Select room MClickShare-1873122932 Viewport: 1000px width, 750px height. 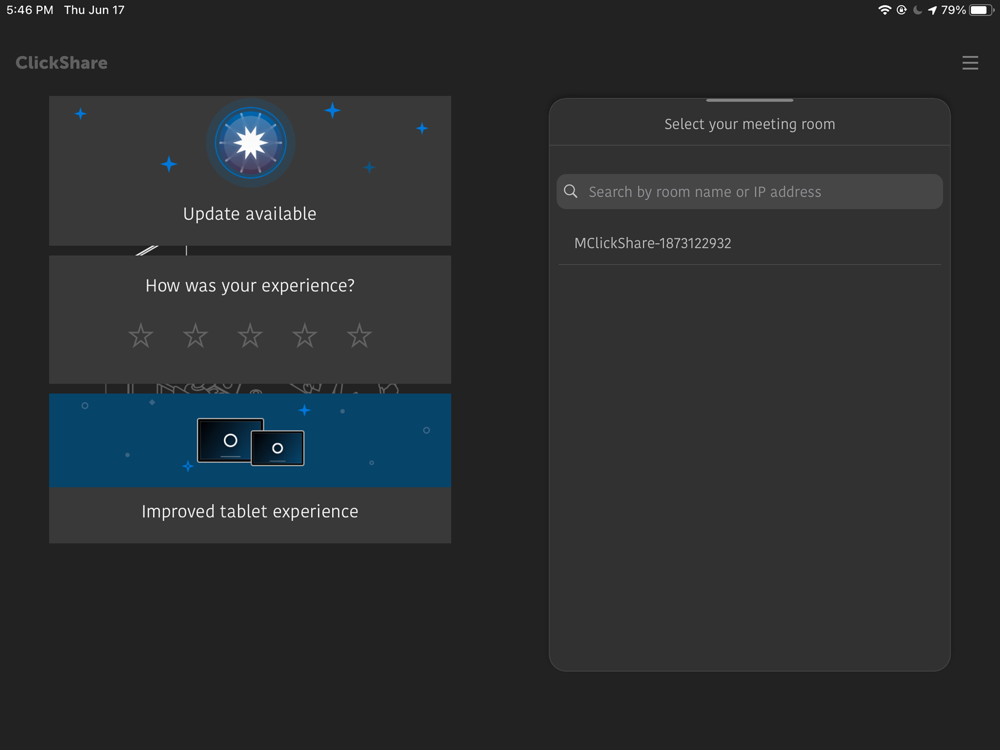pyautogui.click(x=749, y=243)
